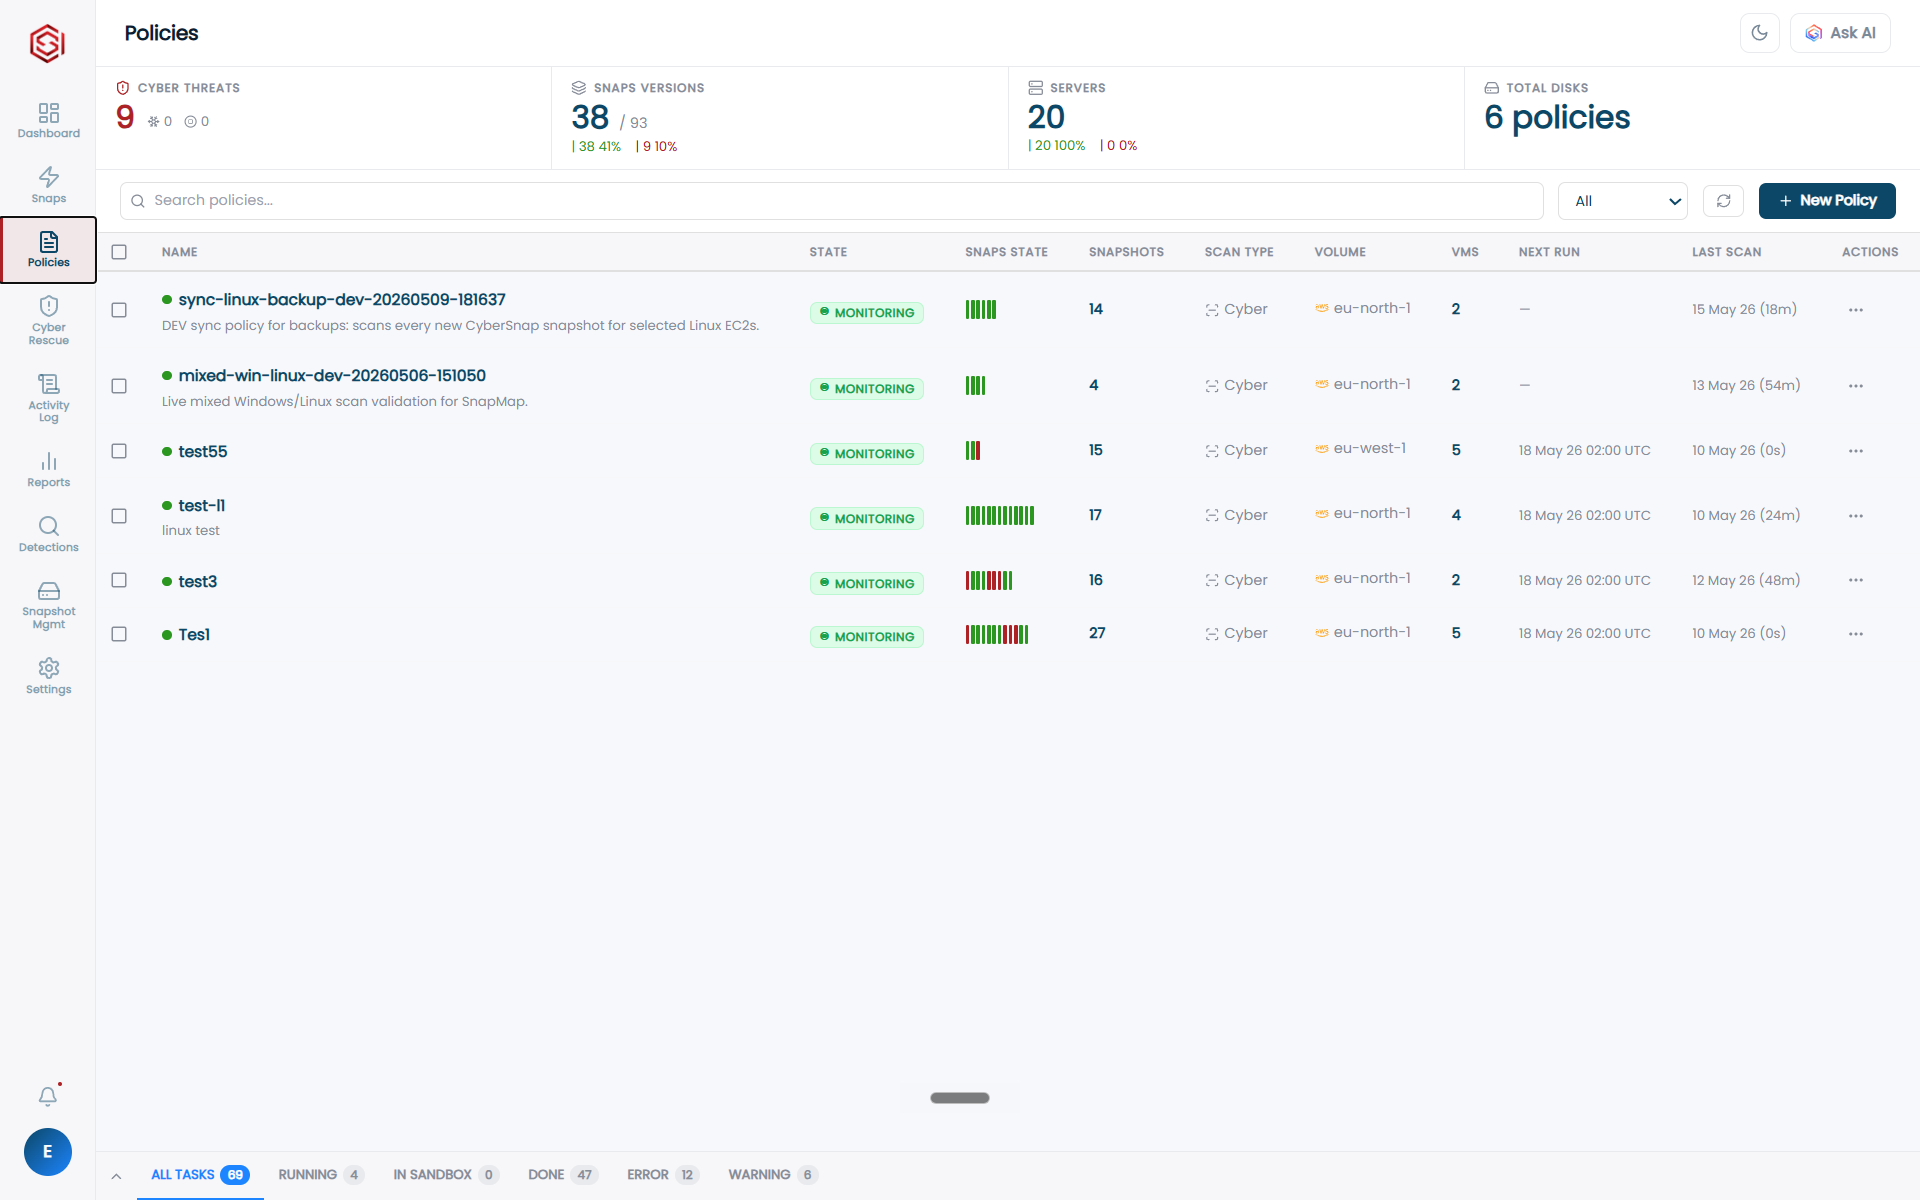This screenshot has height=1200, width=1920.
Task: Check the mixed-win-linux-dev policy checkbox
Action: 119,386
